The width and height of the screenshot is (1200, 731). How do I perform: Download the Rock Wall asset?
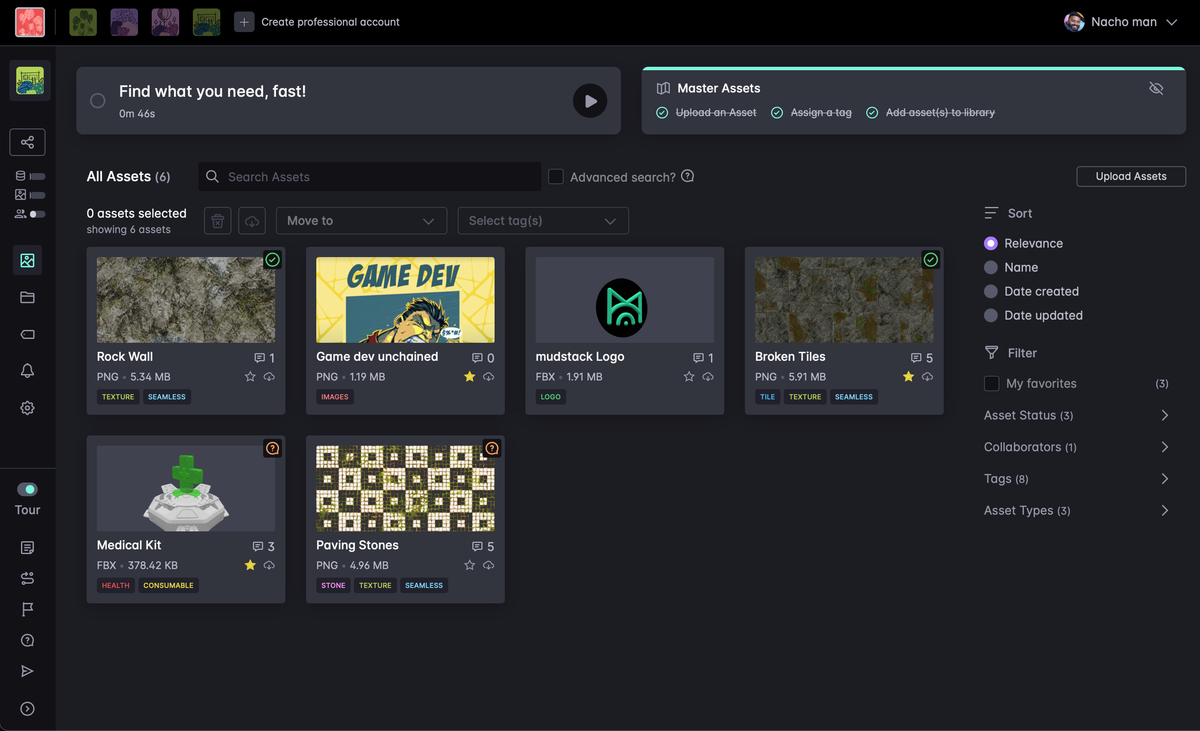(269, 377)
